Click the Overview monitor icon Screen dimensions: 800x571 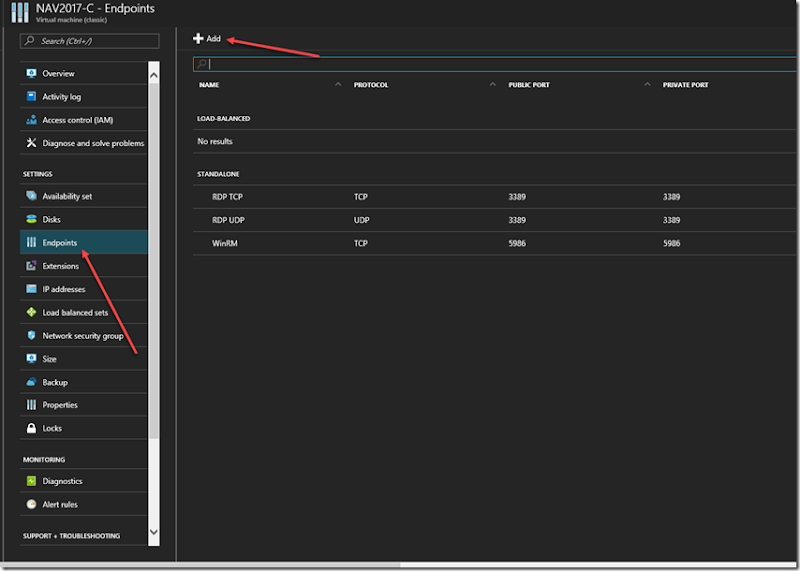[31, 73]
